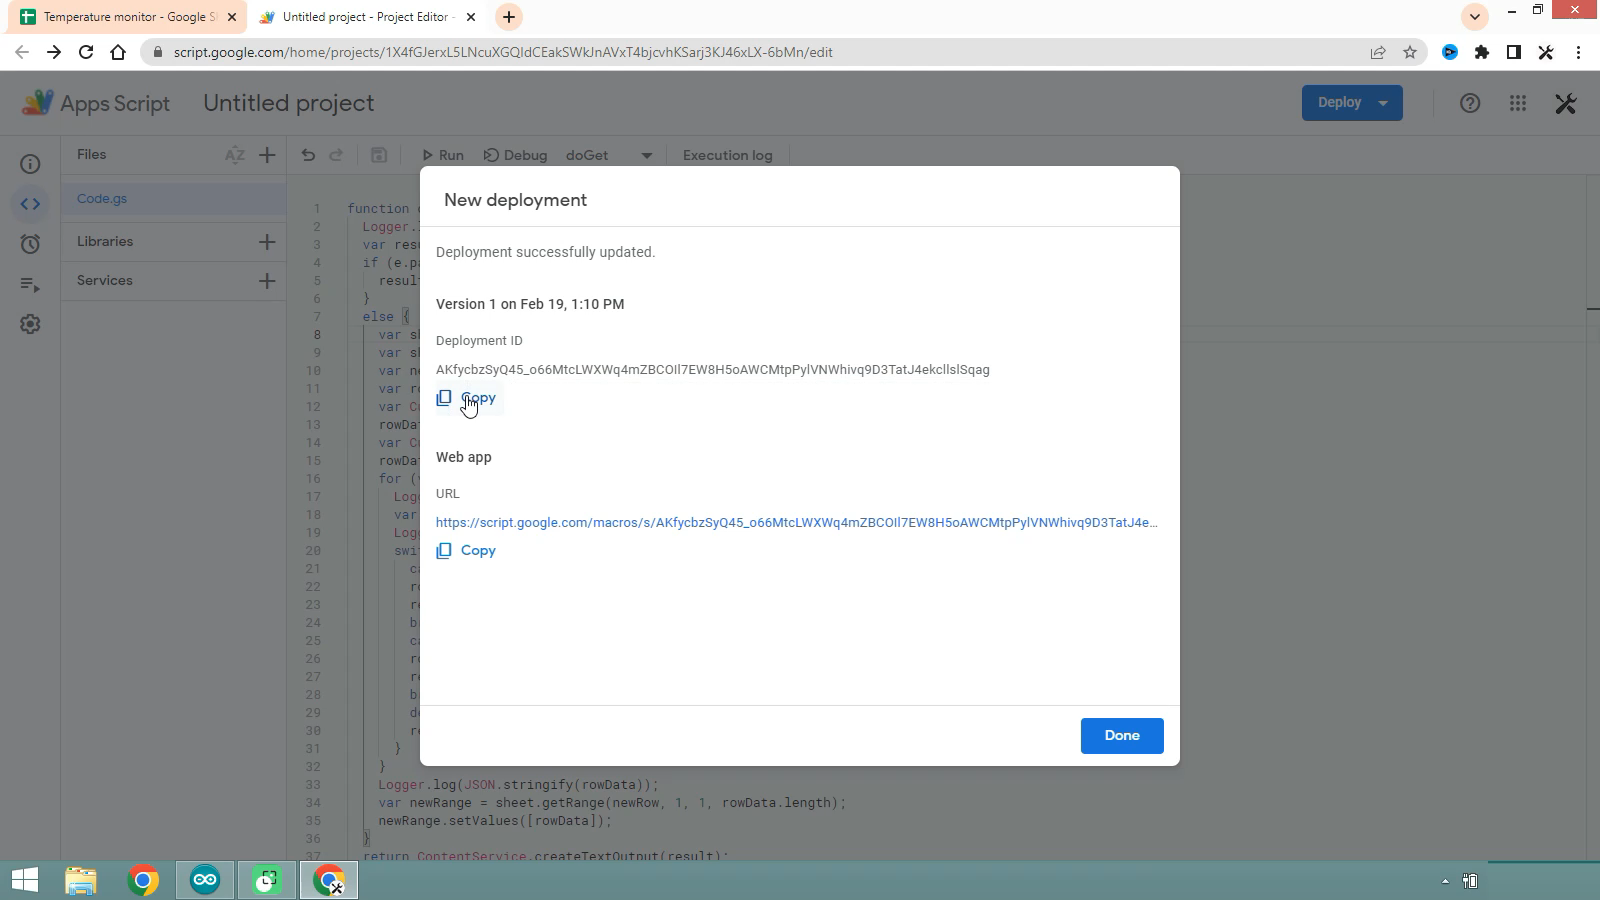The image size is (1600, 900).
Task: Add a library with the plus button
Action: [267, 242]
